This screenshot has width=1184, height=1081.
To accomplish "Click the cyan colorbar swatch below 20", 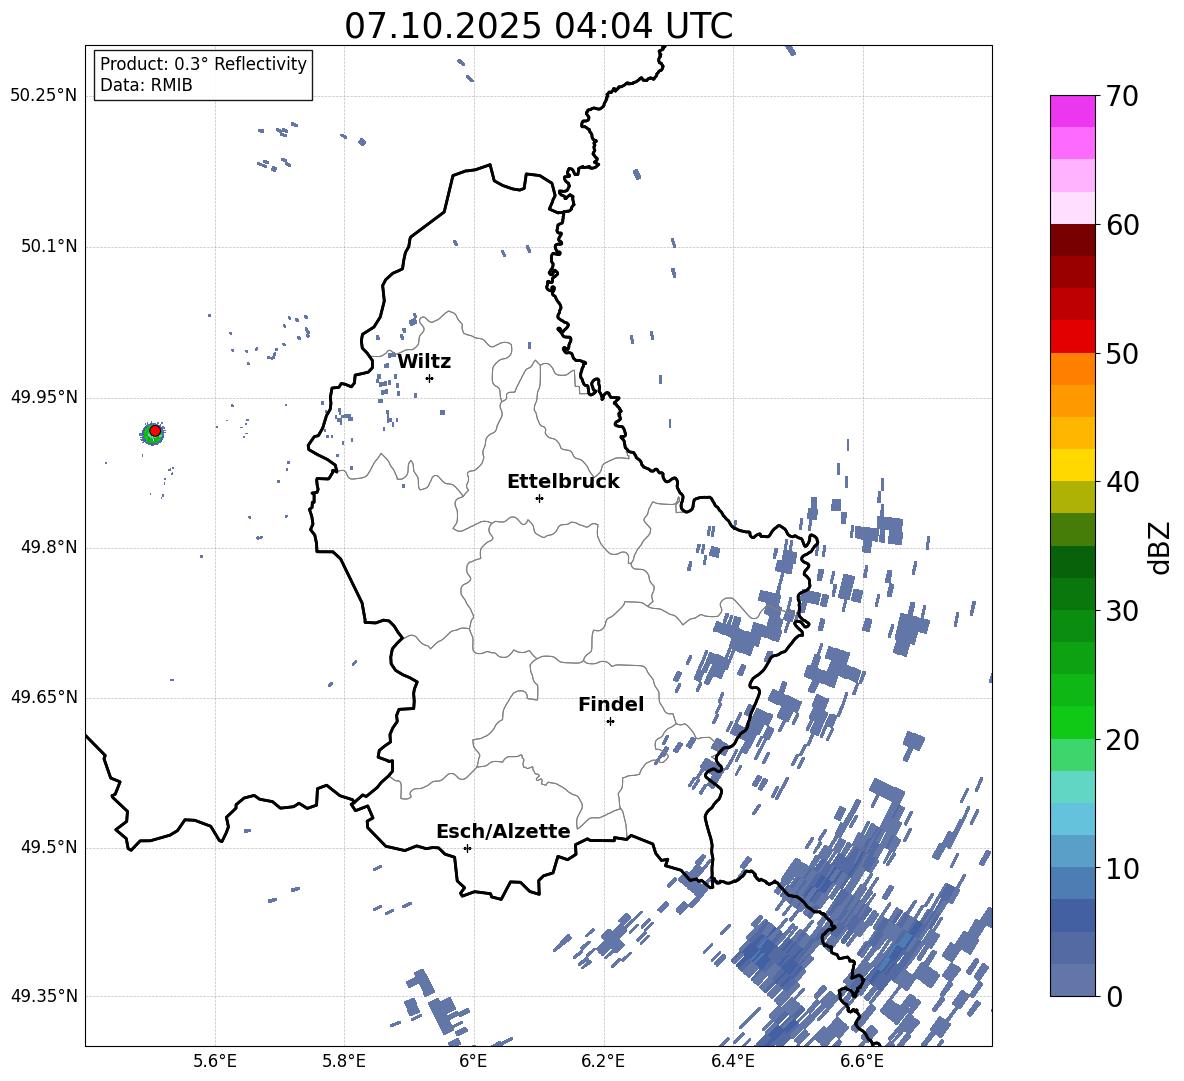I will coord(1072,787).
